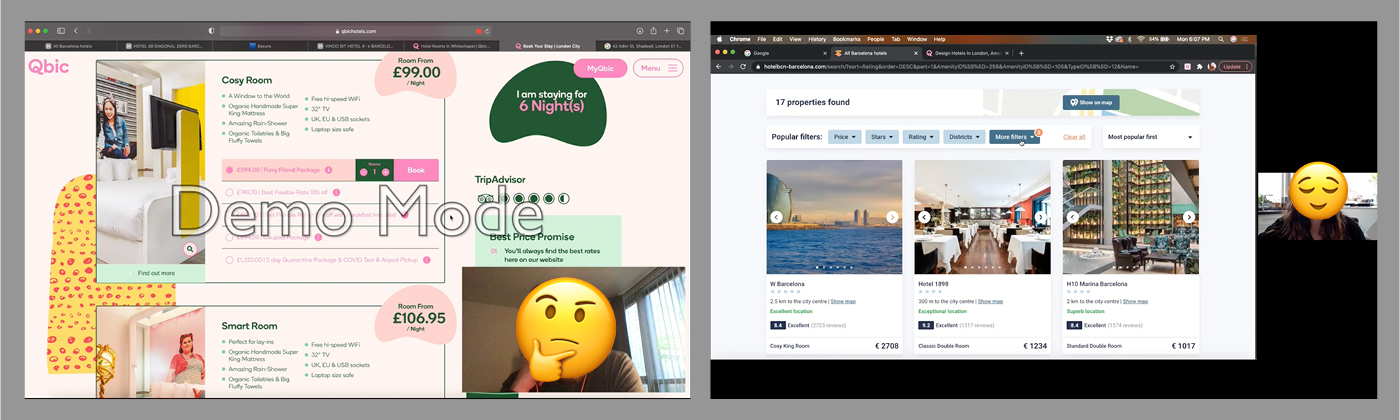This screenshot has height=420, width=1400.
Task: Open info icon for Furry Friend Package
Action: [328, 170]
